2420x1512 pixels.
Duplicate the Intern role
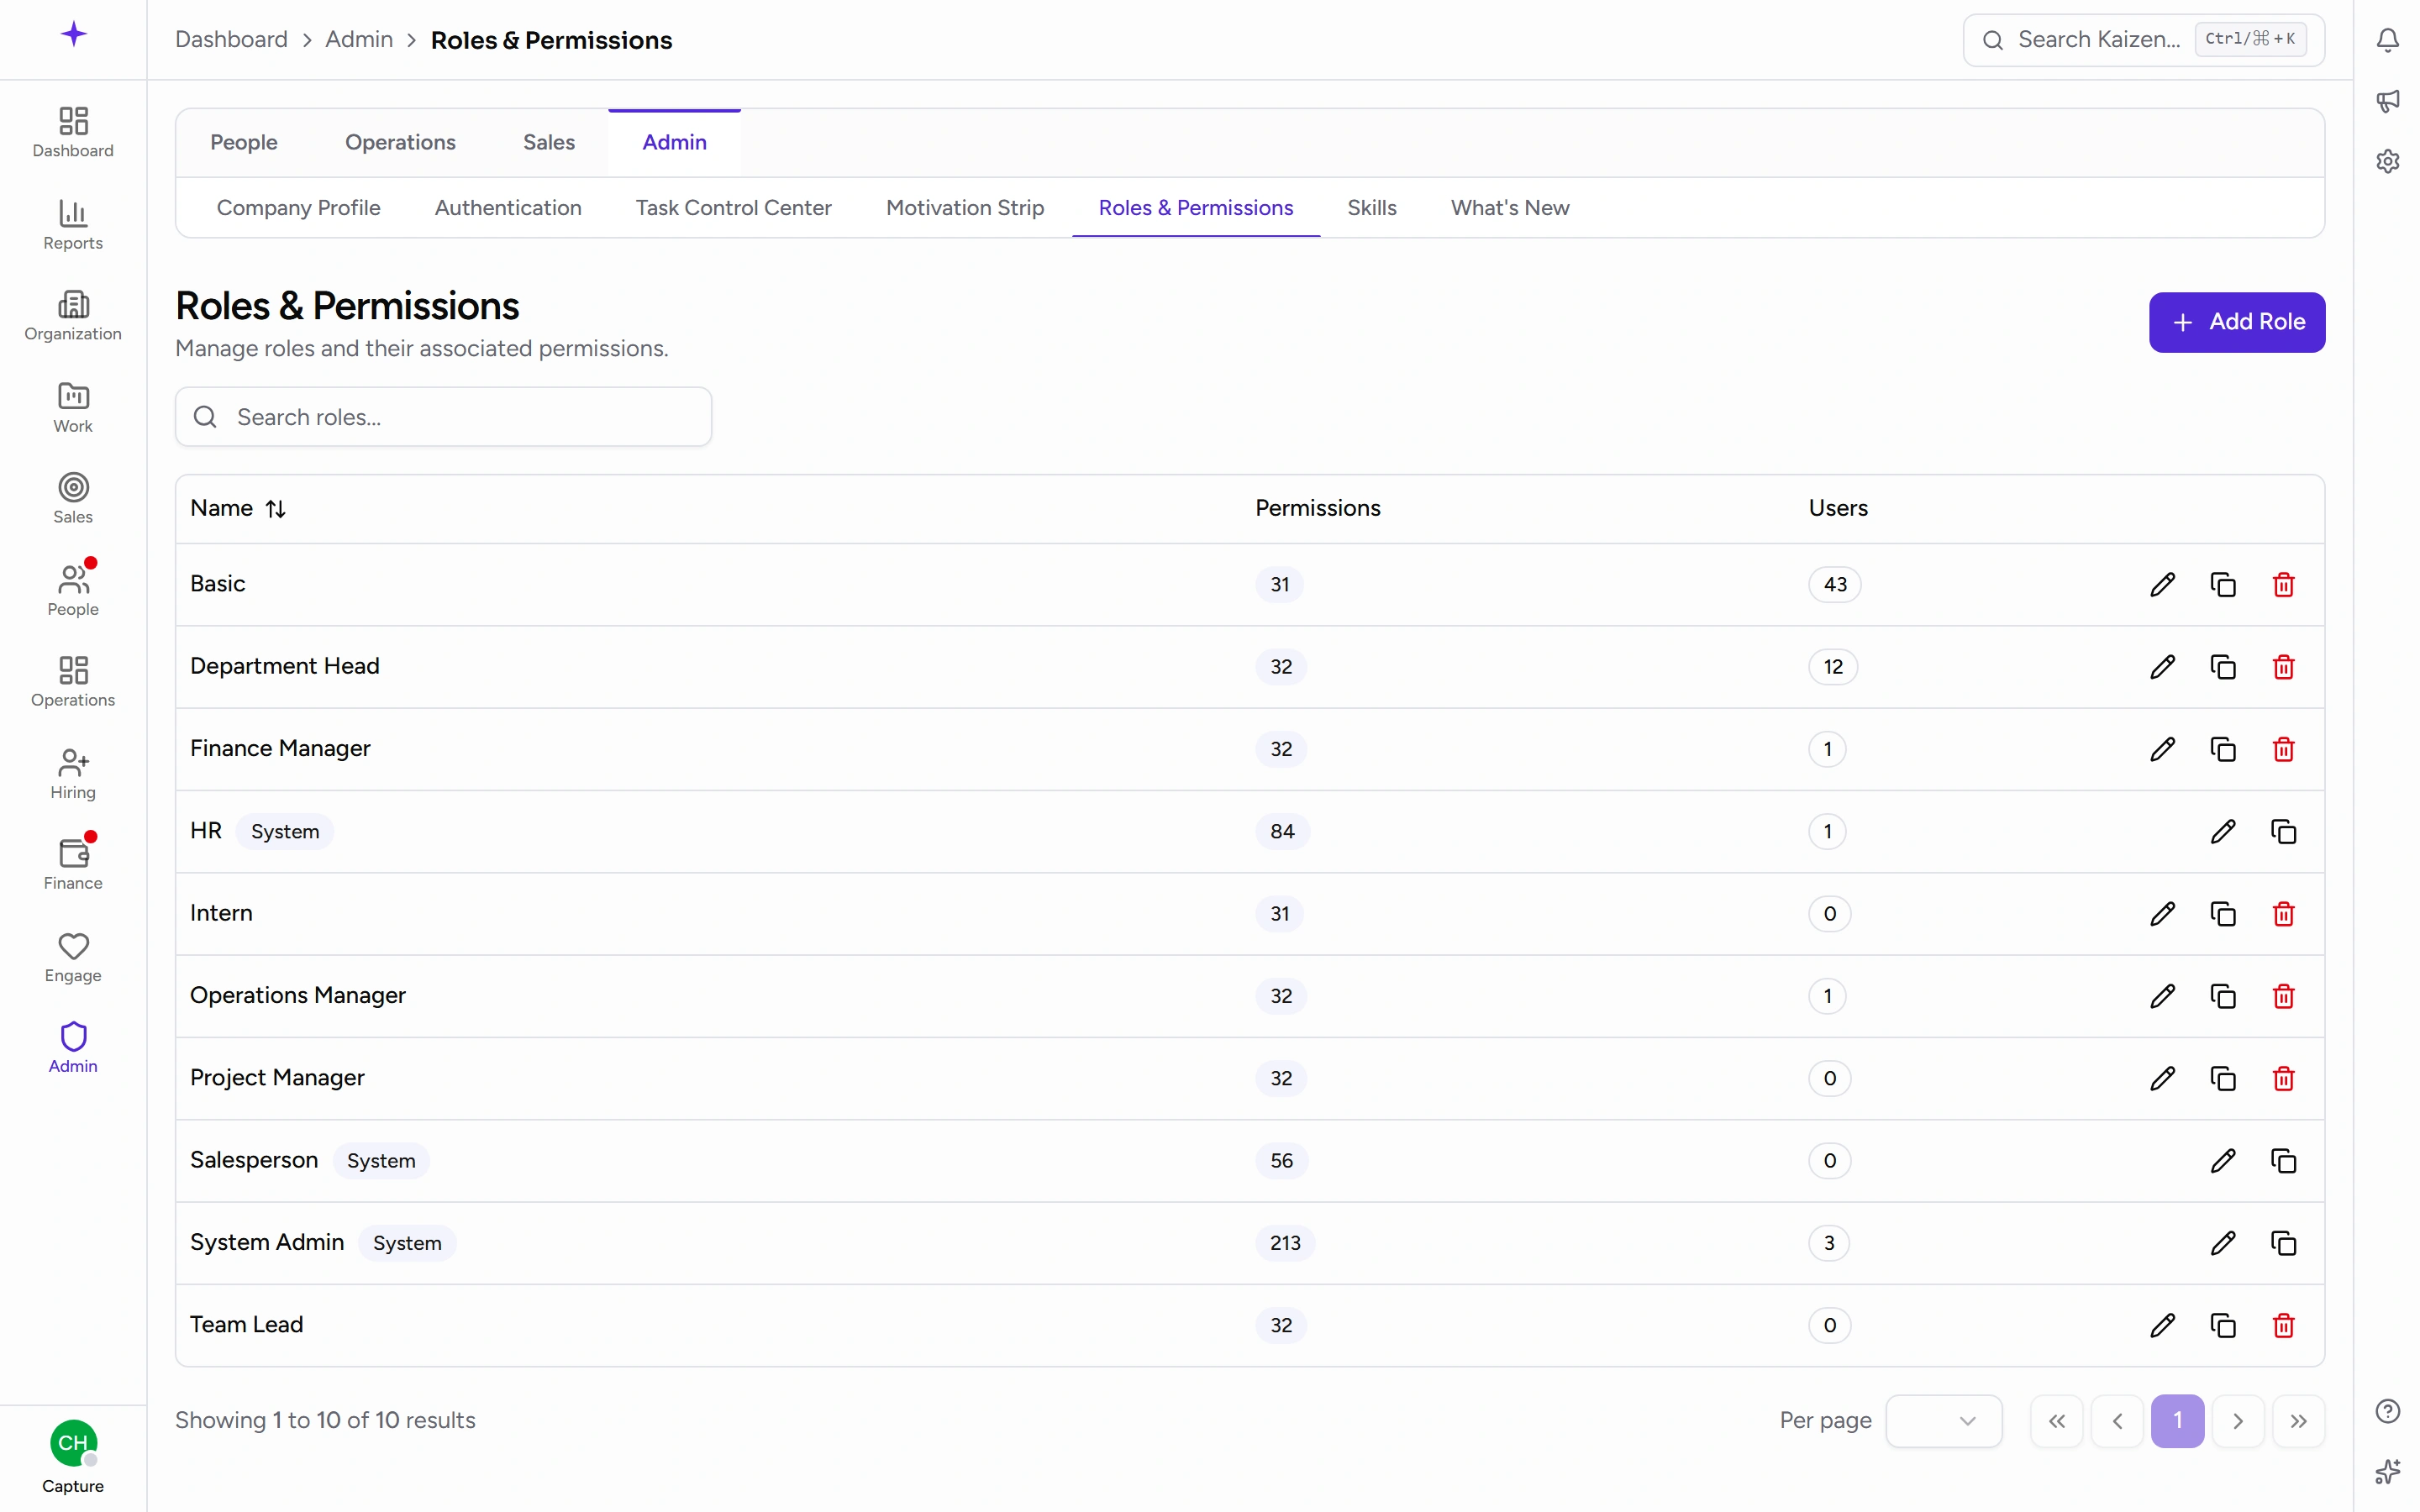[2222, 913]
